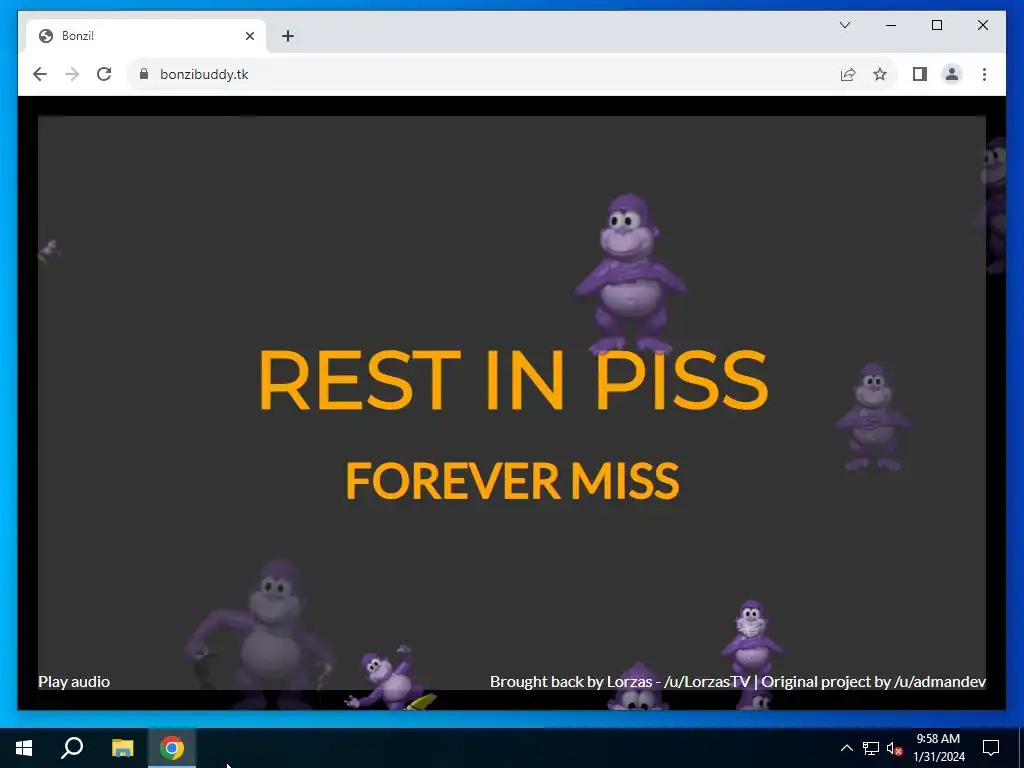Close the Bonzi! tab
The height and width of the screenshot is (768, 1024).
(x=249, y=36)
